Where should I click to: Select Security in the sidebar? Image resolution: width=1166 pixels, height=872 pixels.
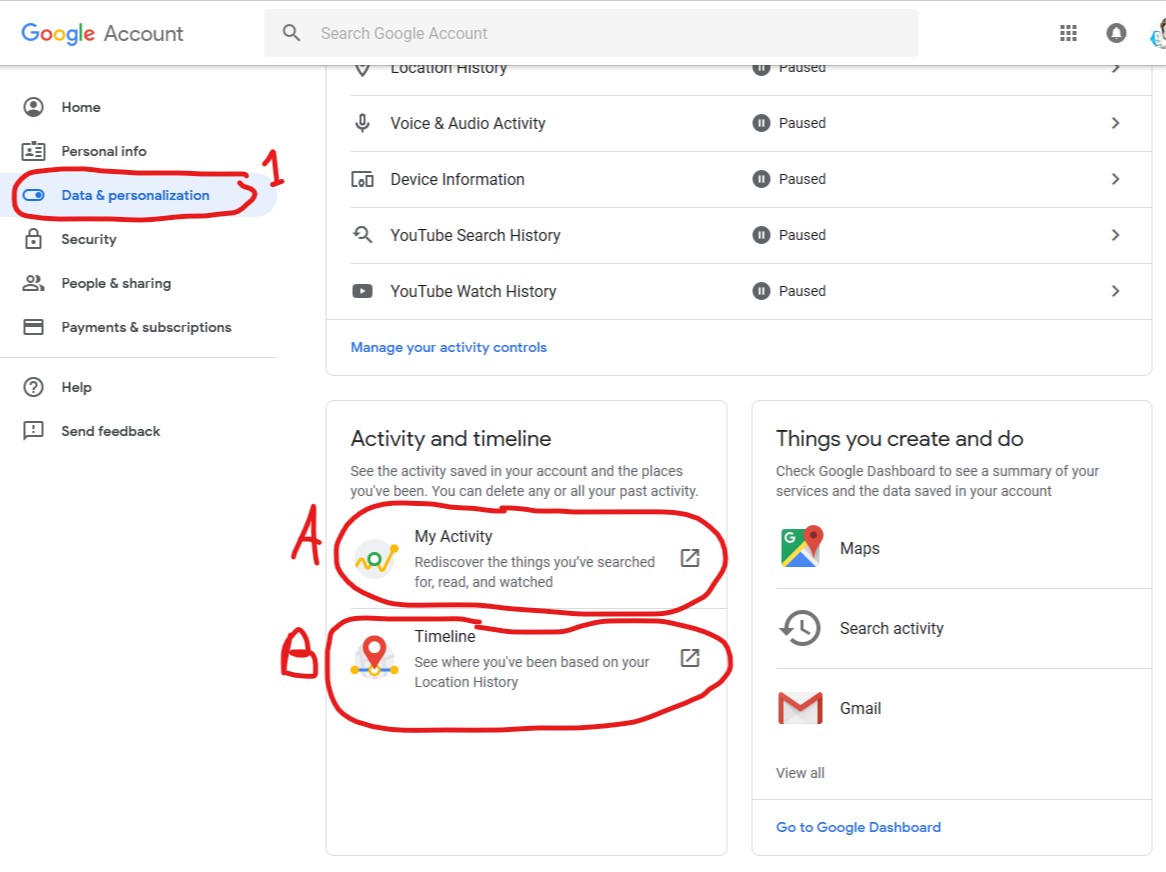[89, 239]
